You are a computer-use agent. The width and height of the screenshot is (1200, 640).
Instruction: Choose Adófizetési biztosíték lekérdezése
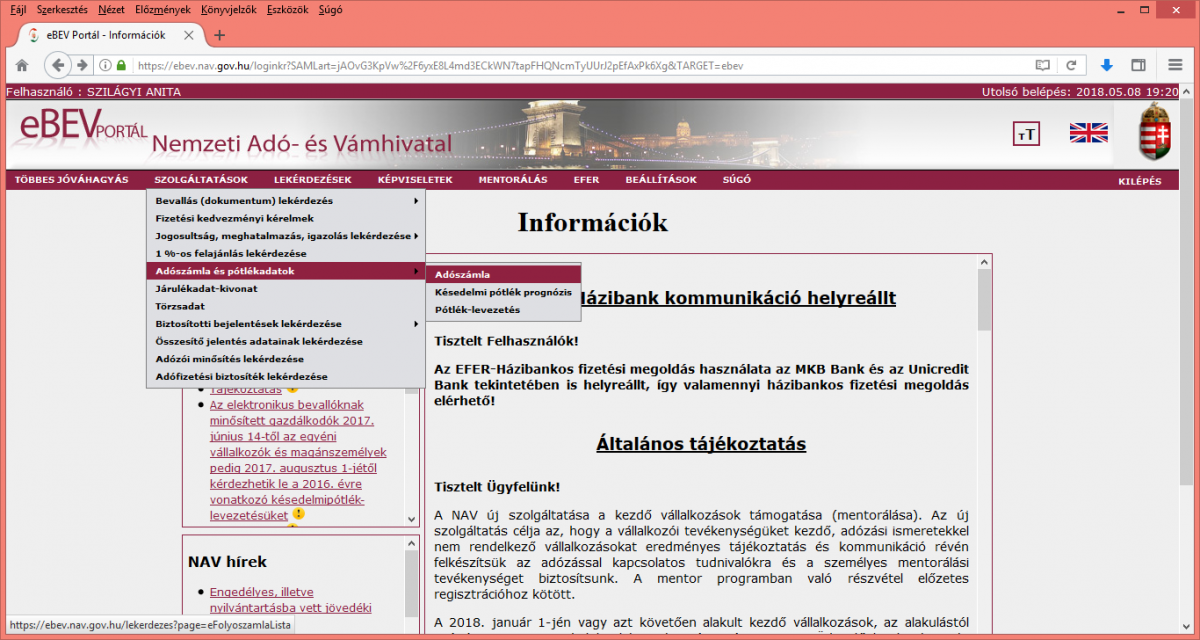pyautogui.click(x=286, y=376)
